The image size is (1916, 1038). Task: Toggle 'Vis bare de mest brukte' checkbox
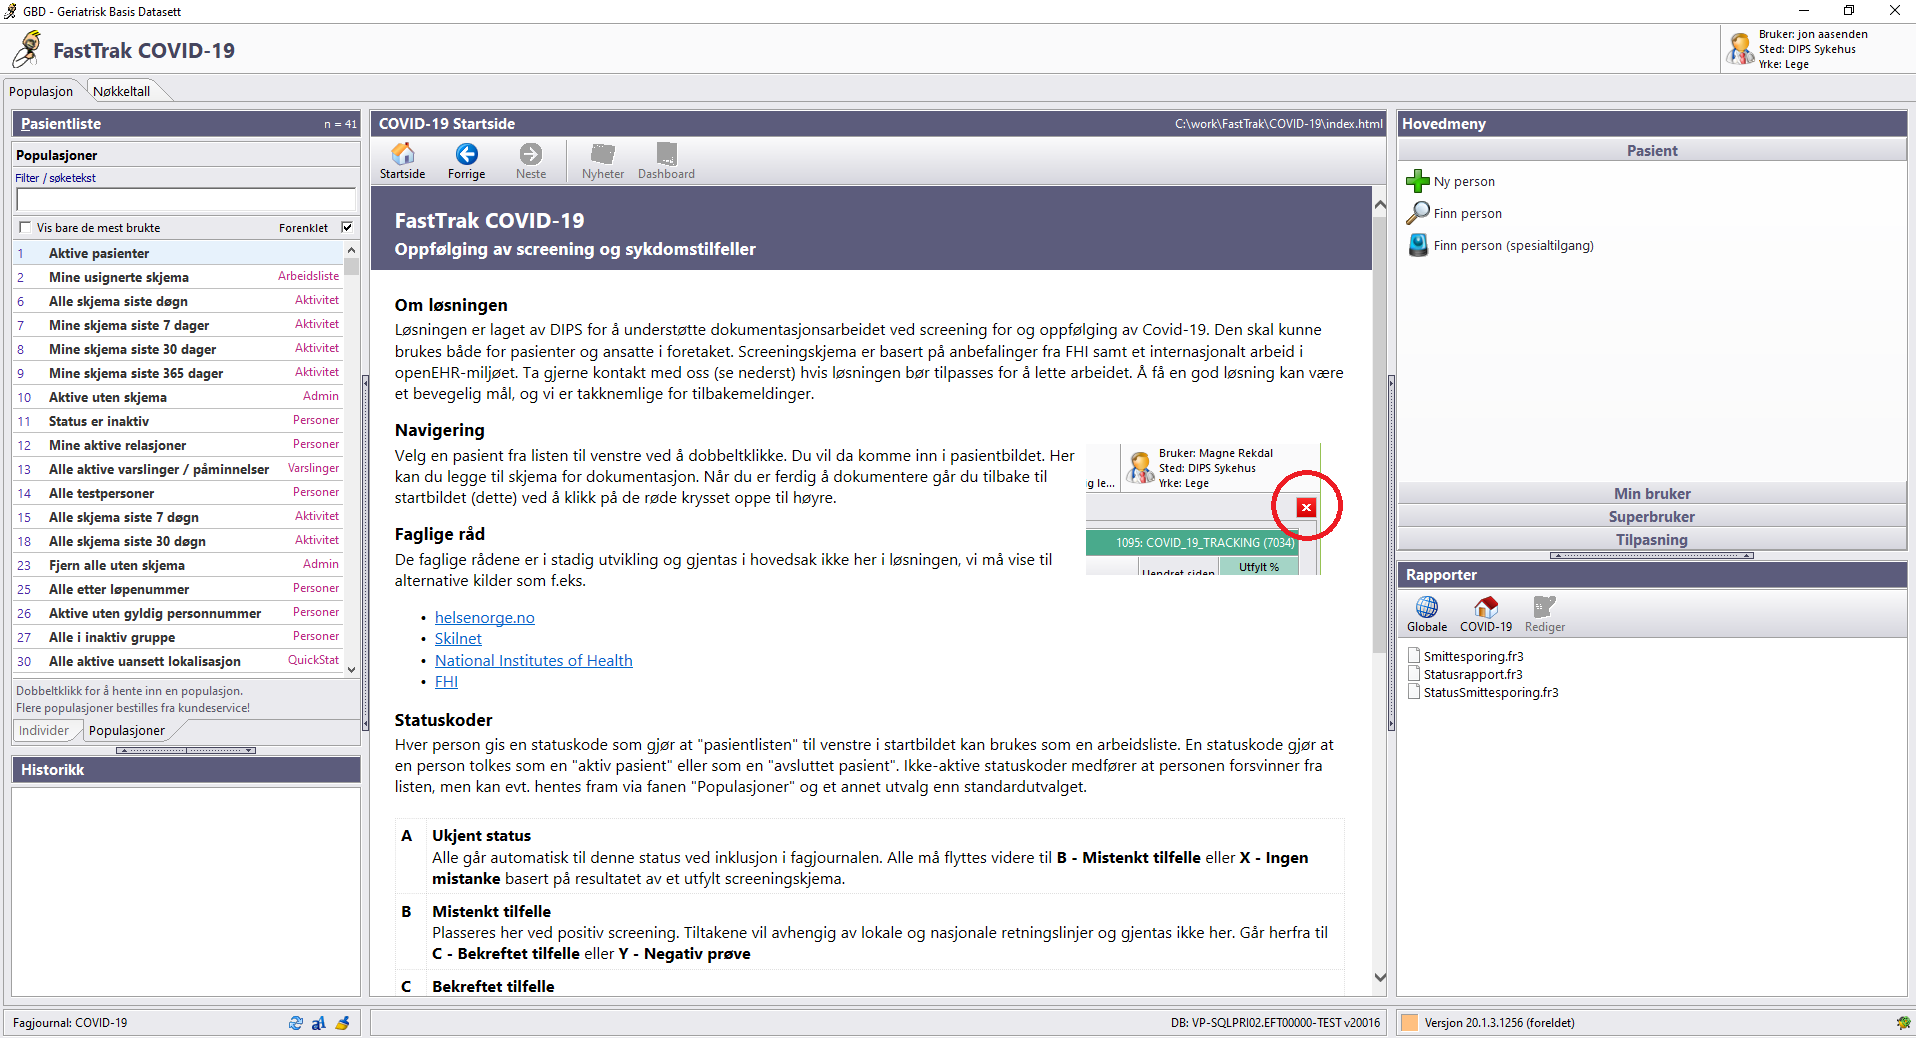coord(25,227)
